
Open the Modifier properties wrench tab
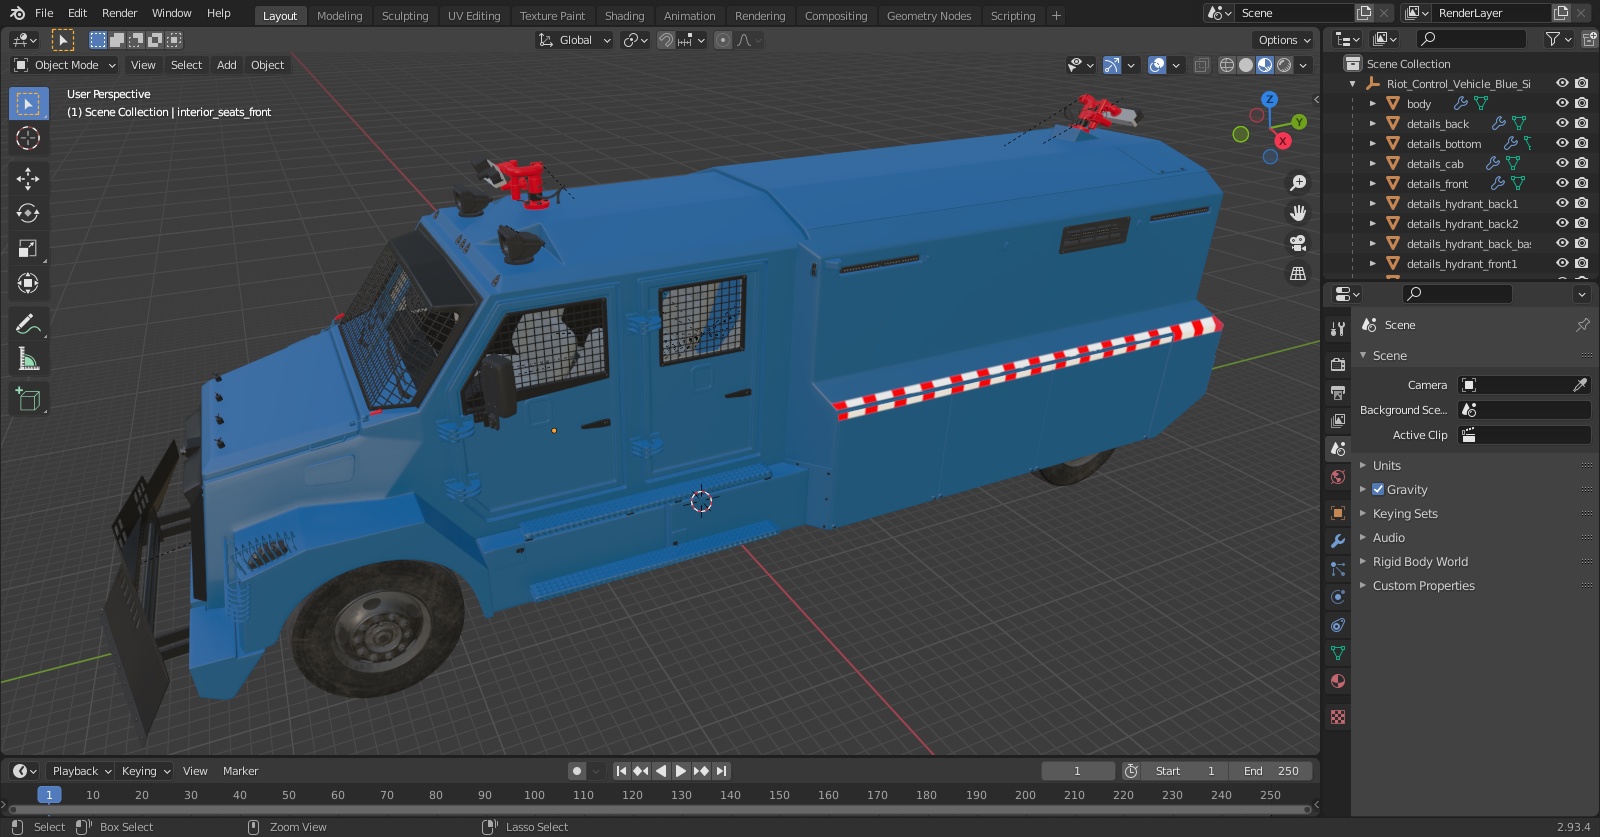(x=1338, y=541)
